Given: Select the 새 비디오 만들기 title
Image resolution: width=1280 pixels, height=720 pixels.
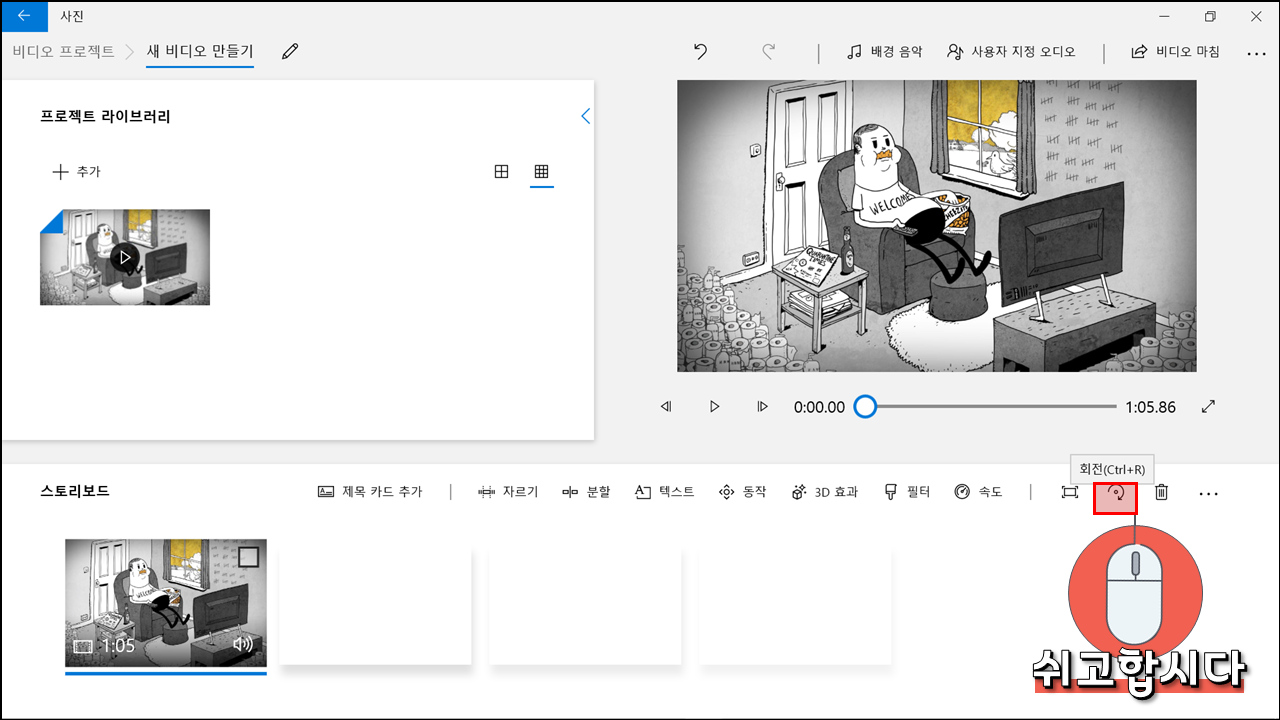Looking at the screenshot, I should coord(200,51).
